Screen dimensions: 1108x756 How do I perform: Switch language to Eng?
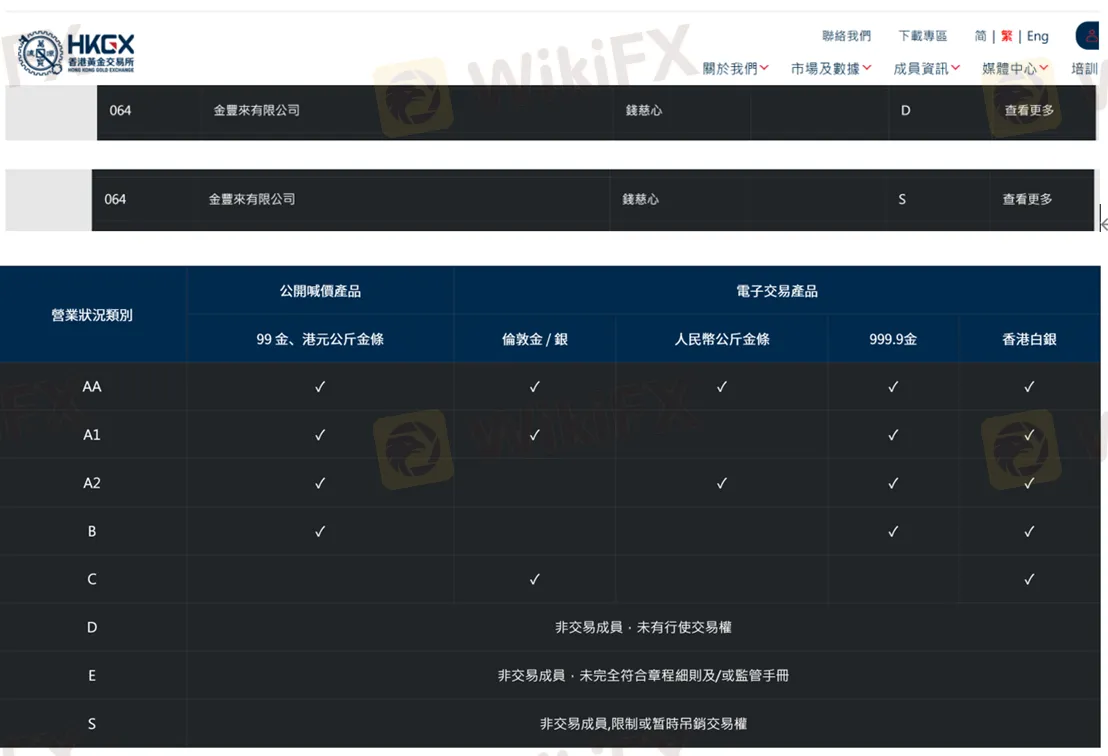pyautogui.click(x=1038, y=36)
